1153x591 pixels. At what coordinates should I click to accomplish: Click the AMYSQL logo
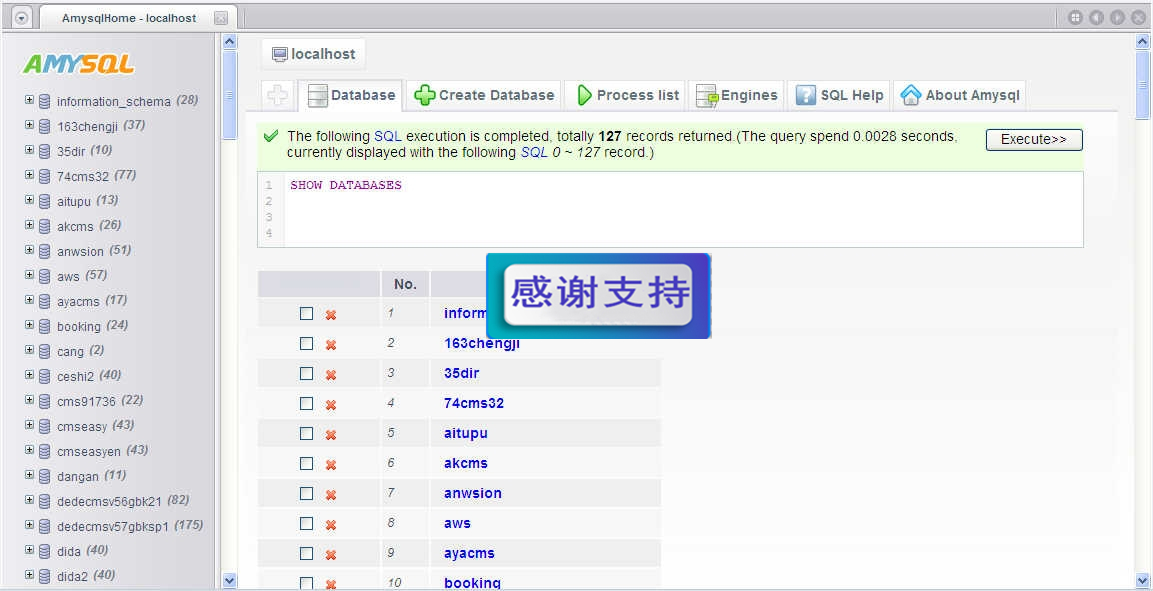pyautogui.click(x=78, y=64)
